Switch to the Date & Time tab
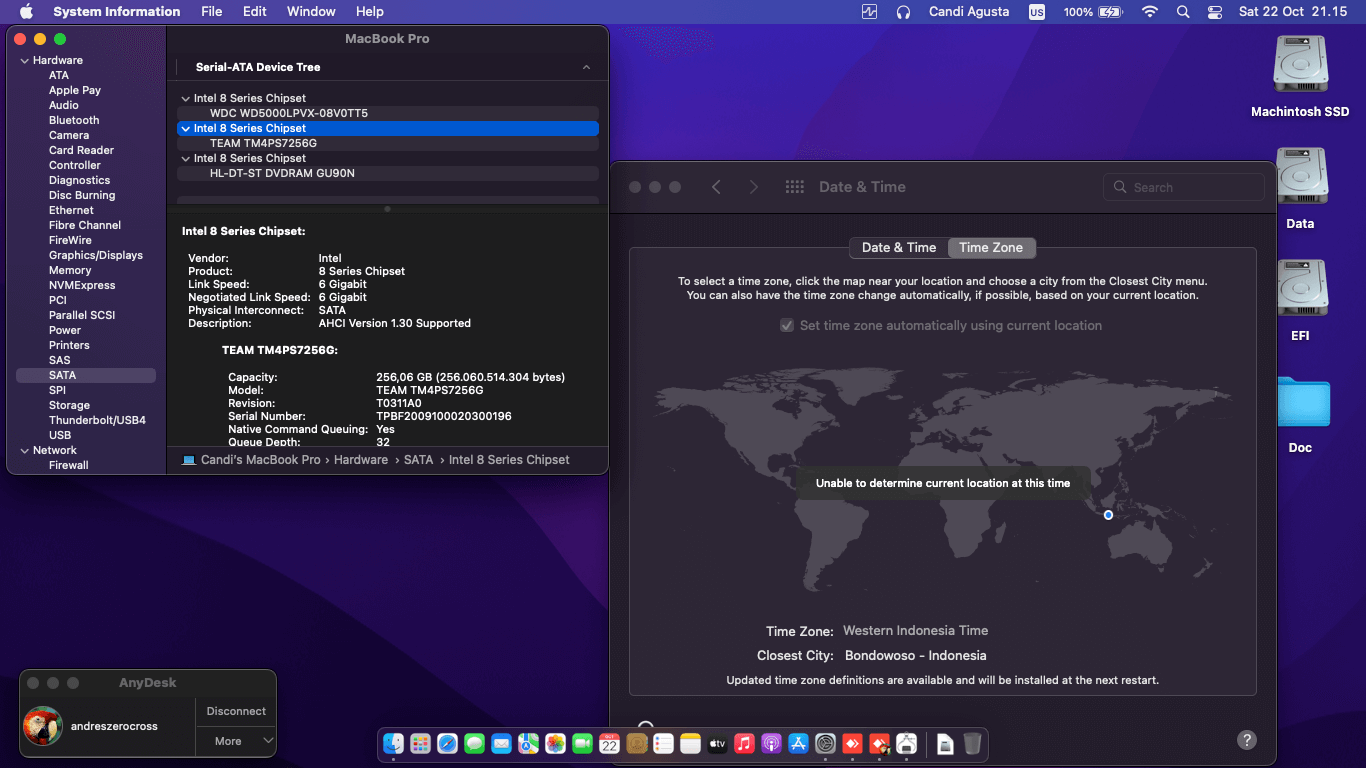 coord(898,247)
